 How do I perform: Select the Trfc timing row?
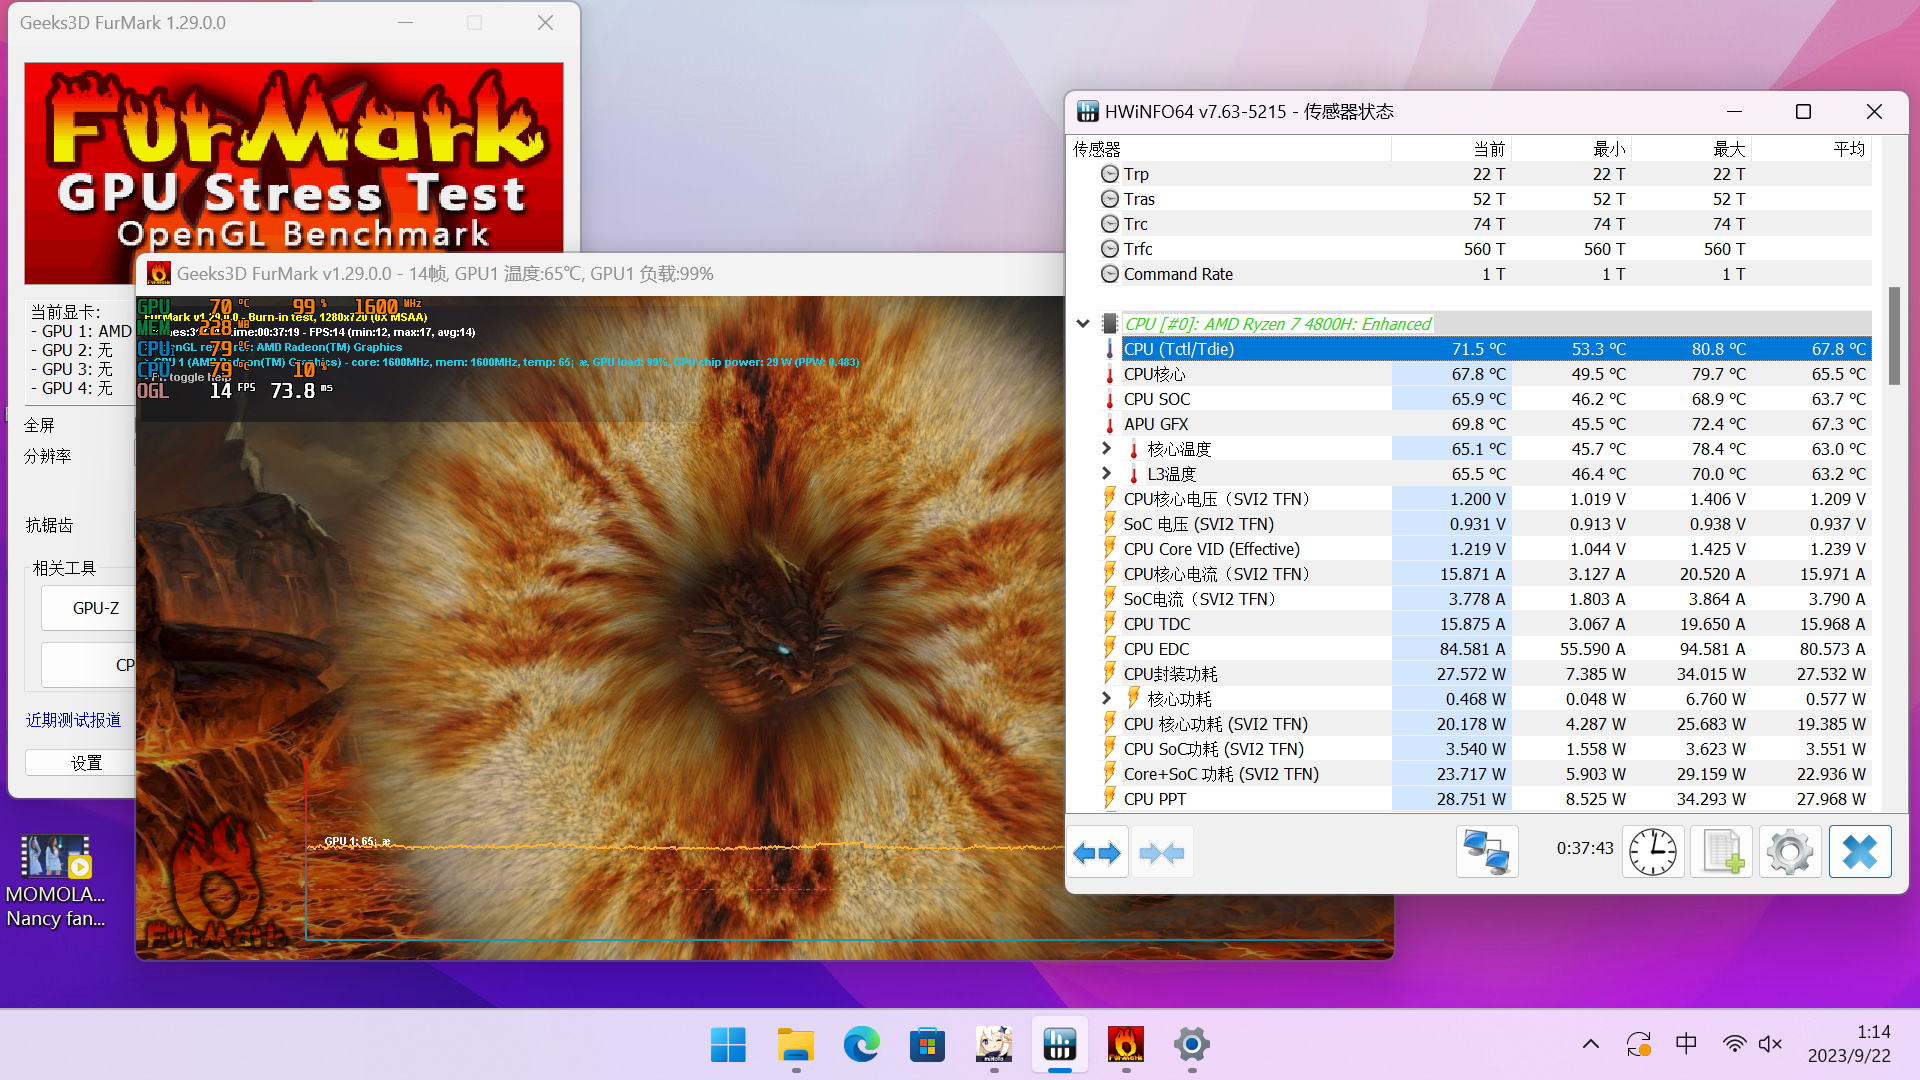(x=1486, y=249)
